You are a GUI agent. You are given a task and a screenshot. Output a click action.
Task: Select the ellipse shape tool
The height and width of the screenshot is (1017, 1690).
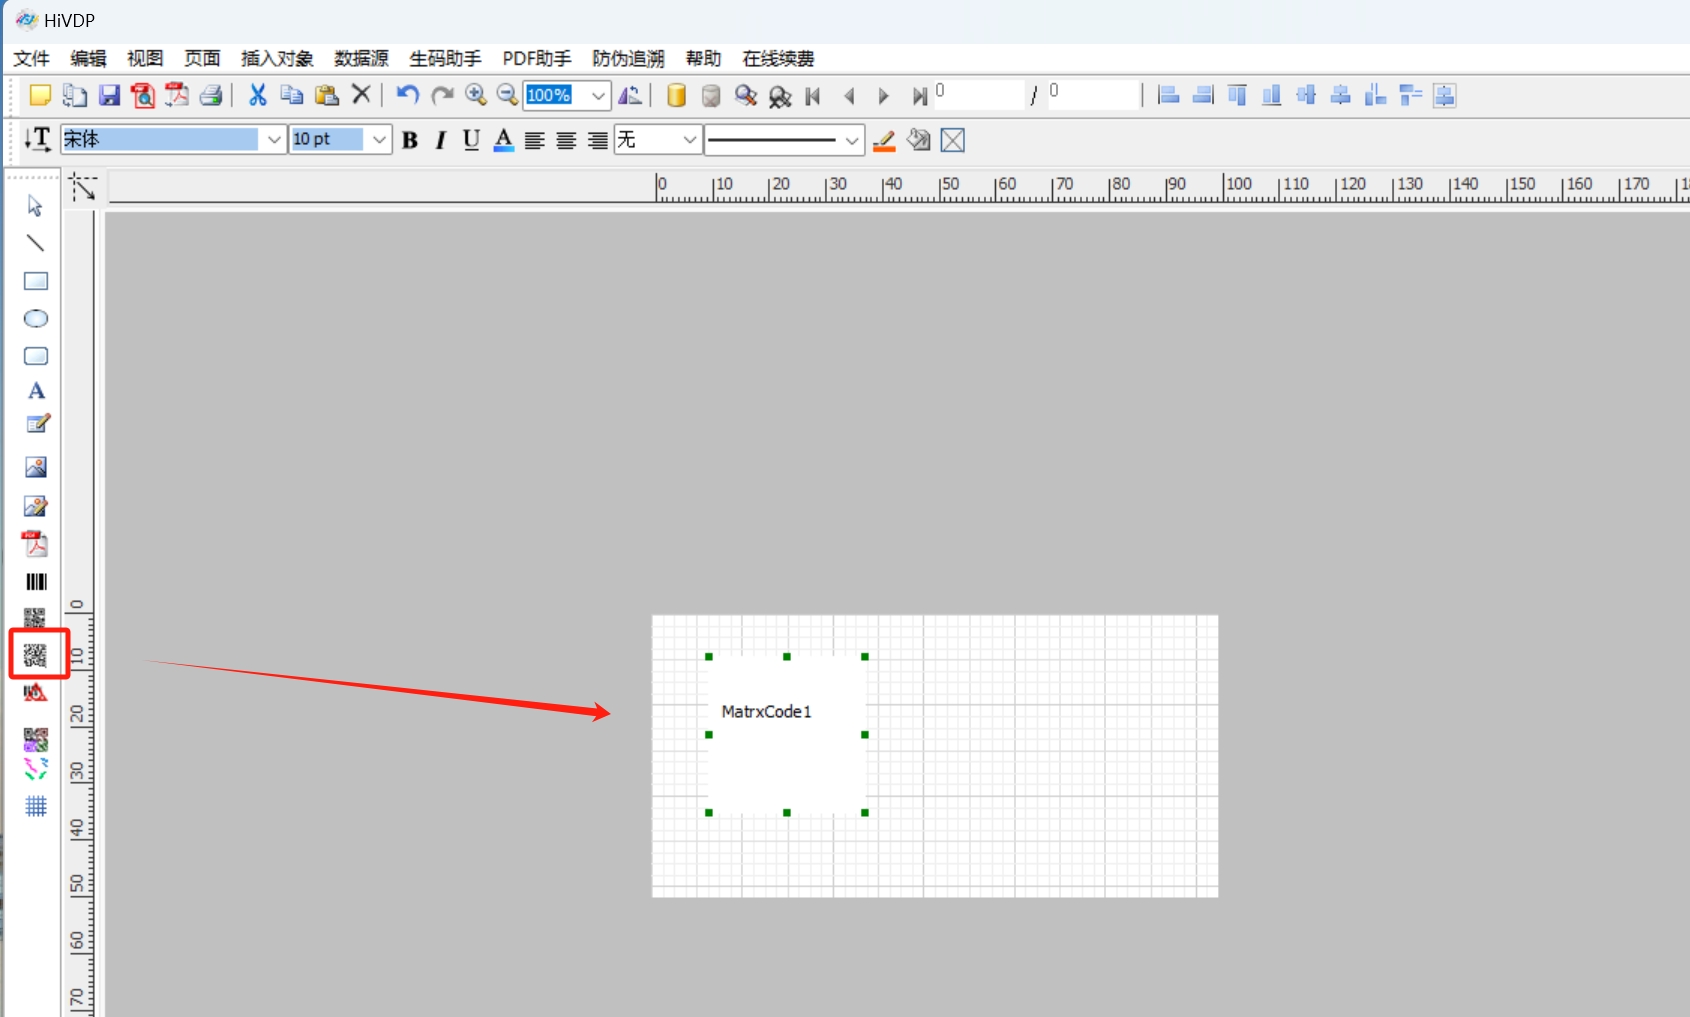pyautogui.click(x=36, y=319)
